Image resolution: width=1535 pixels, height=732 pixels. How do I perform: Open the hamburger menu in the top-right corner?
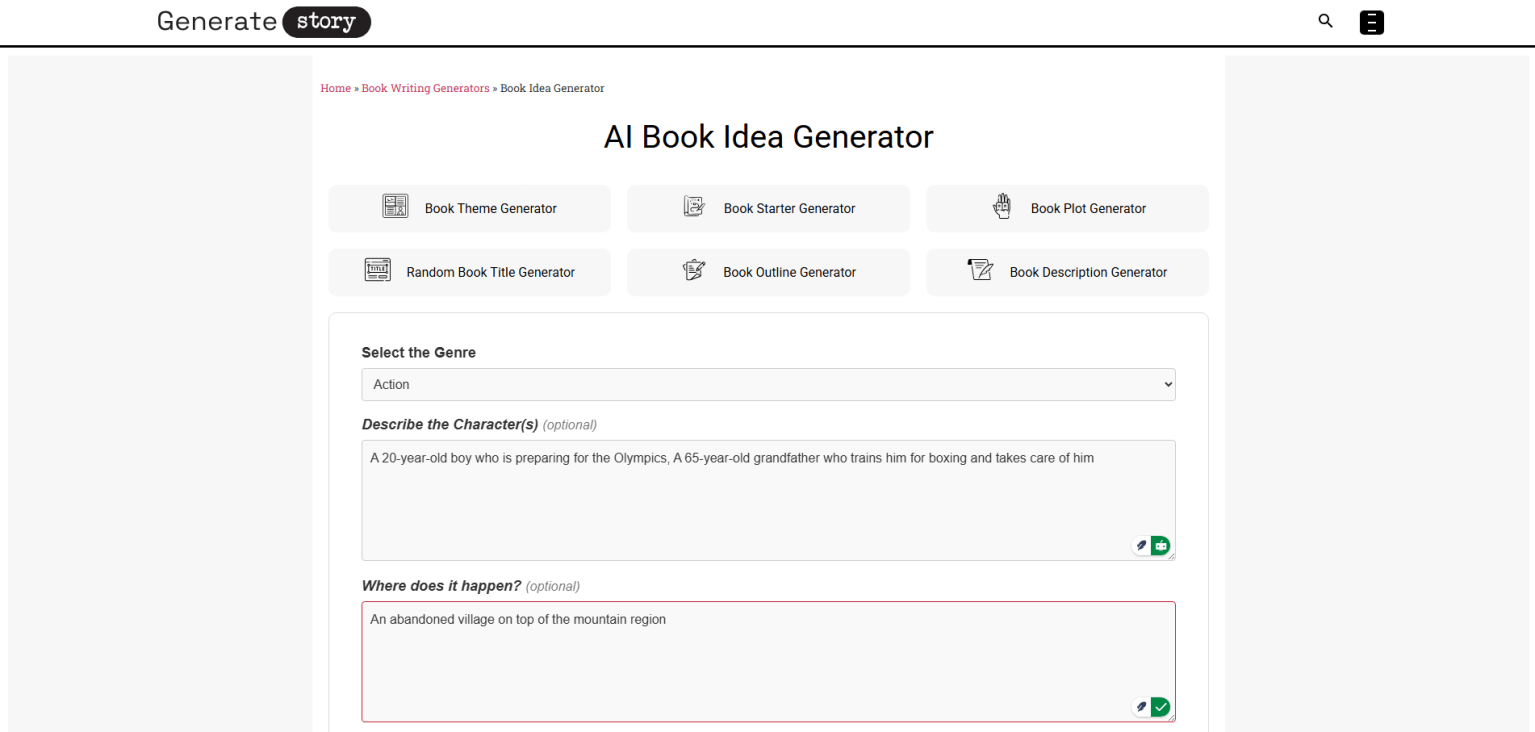(1371, 21)
